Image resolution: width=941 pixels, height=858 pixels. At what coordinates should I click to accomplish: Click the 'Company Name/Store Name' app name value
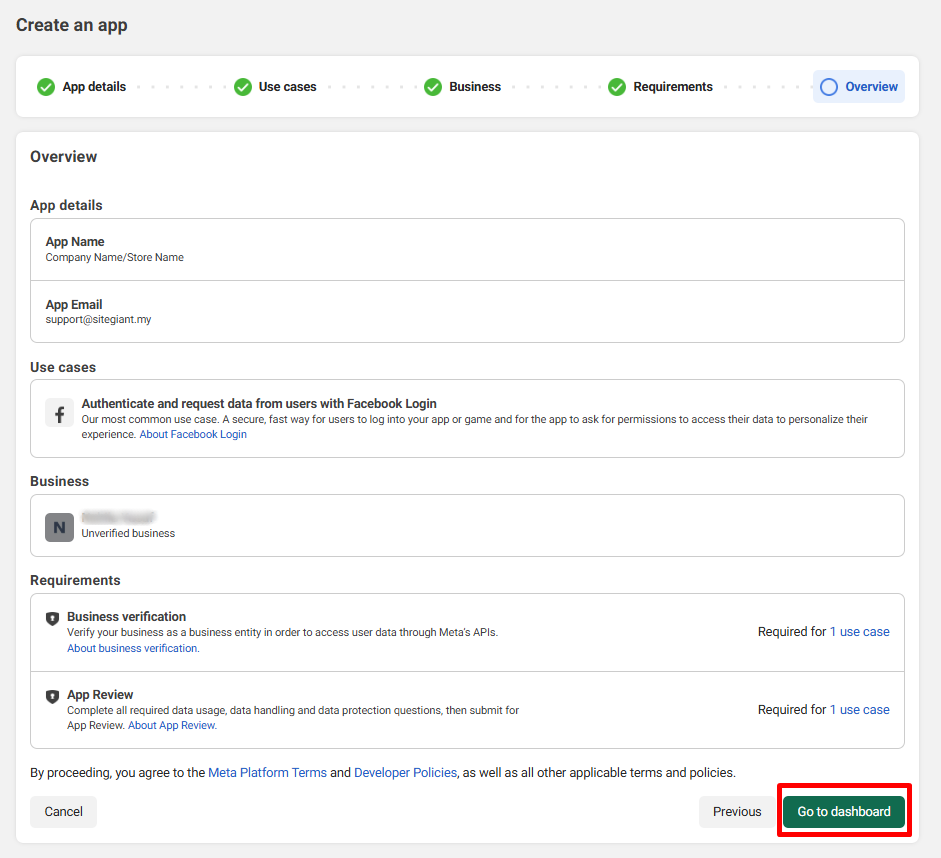coord(115,257)
